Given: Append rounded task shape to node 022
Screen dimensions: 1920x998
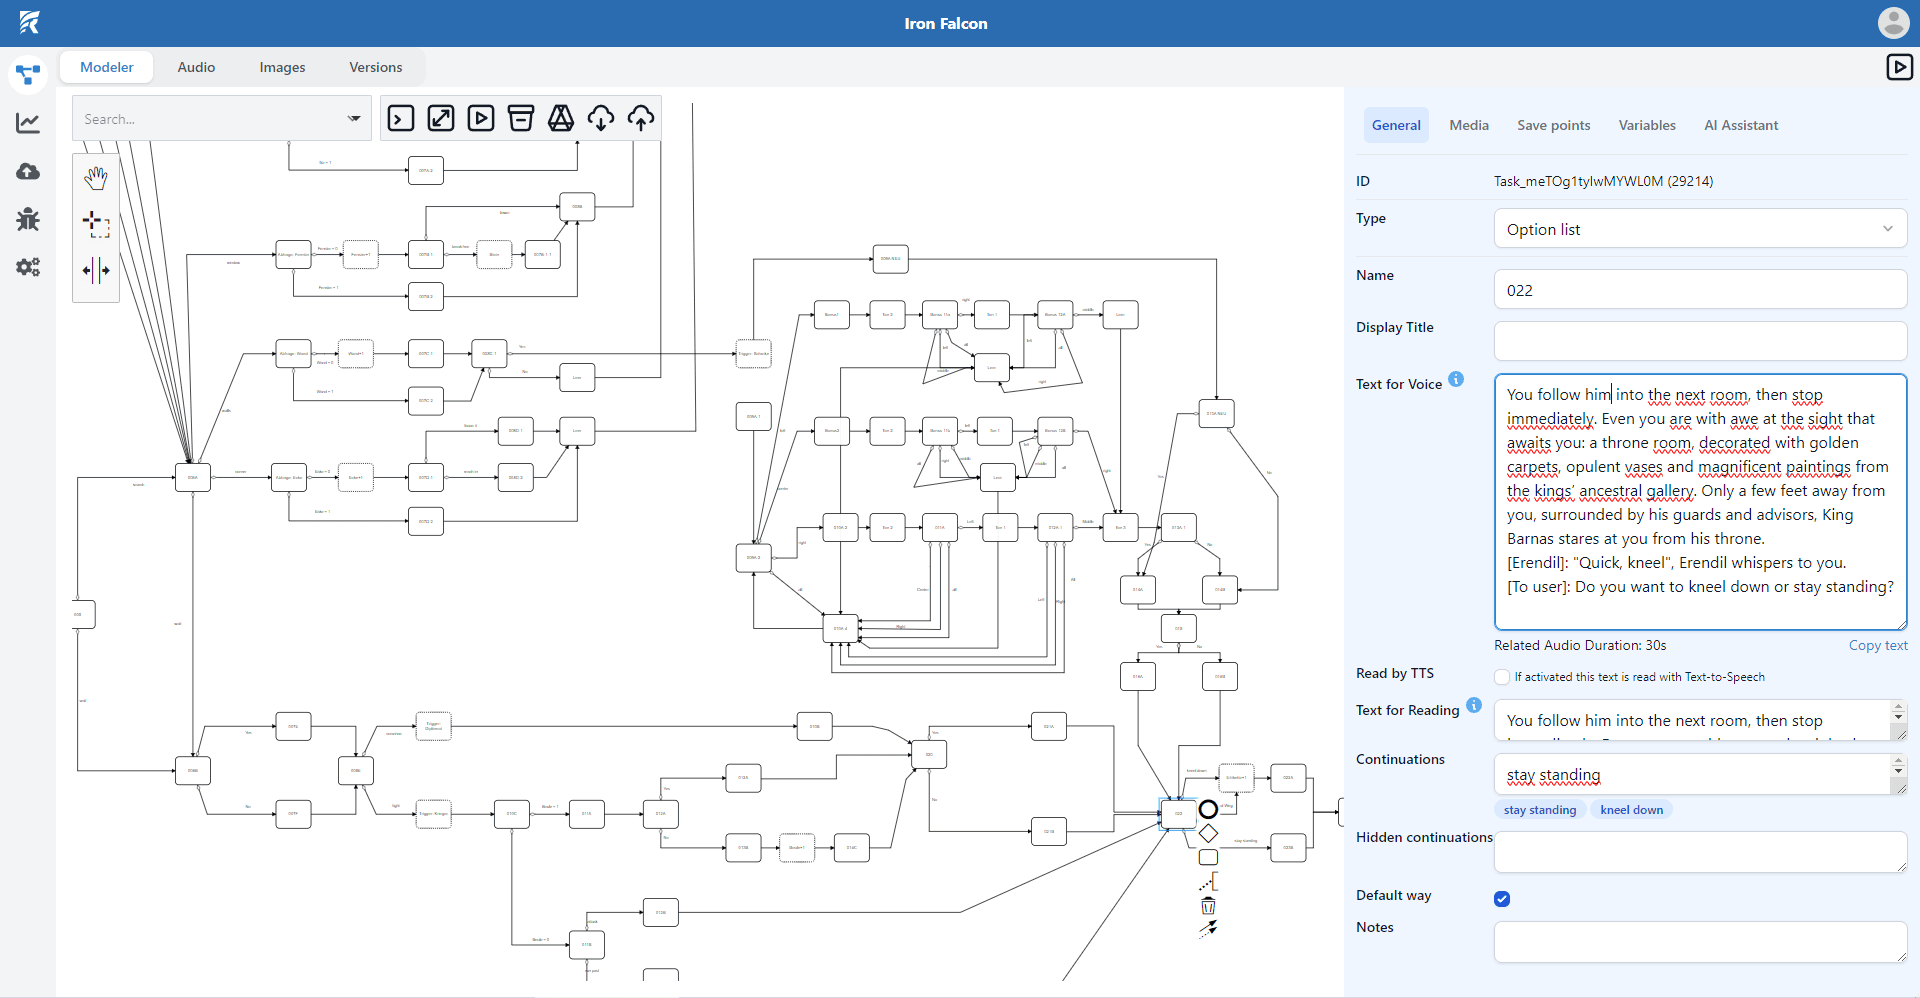Looking at the screenshot, I should point(1208,857).
